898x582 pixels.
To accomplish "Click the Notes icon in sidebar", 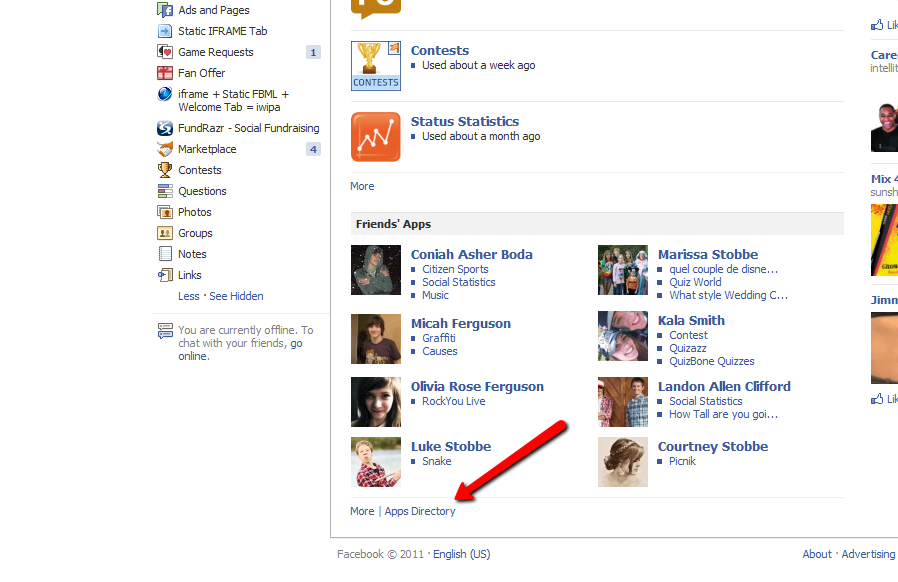I will point(165,254).
